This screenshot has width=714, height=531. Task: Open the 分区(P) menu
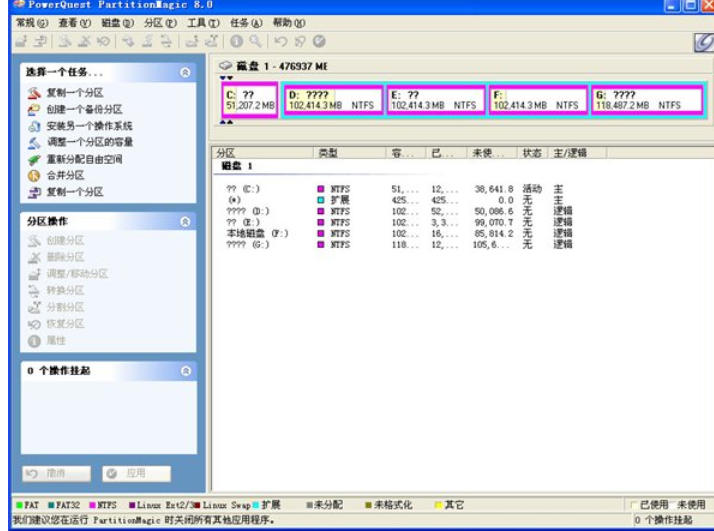point(159,22)
